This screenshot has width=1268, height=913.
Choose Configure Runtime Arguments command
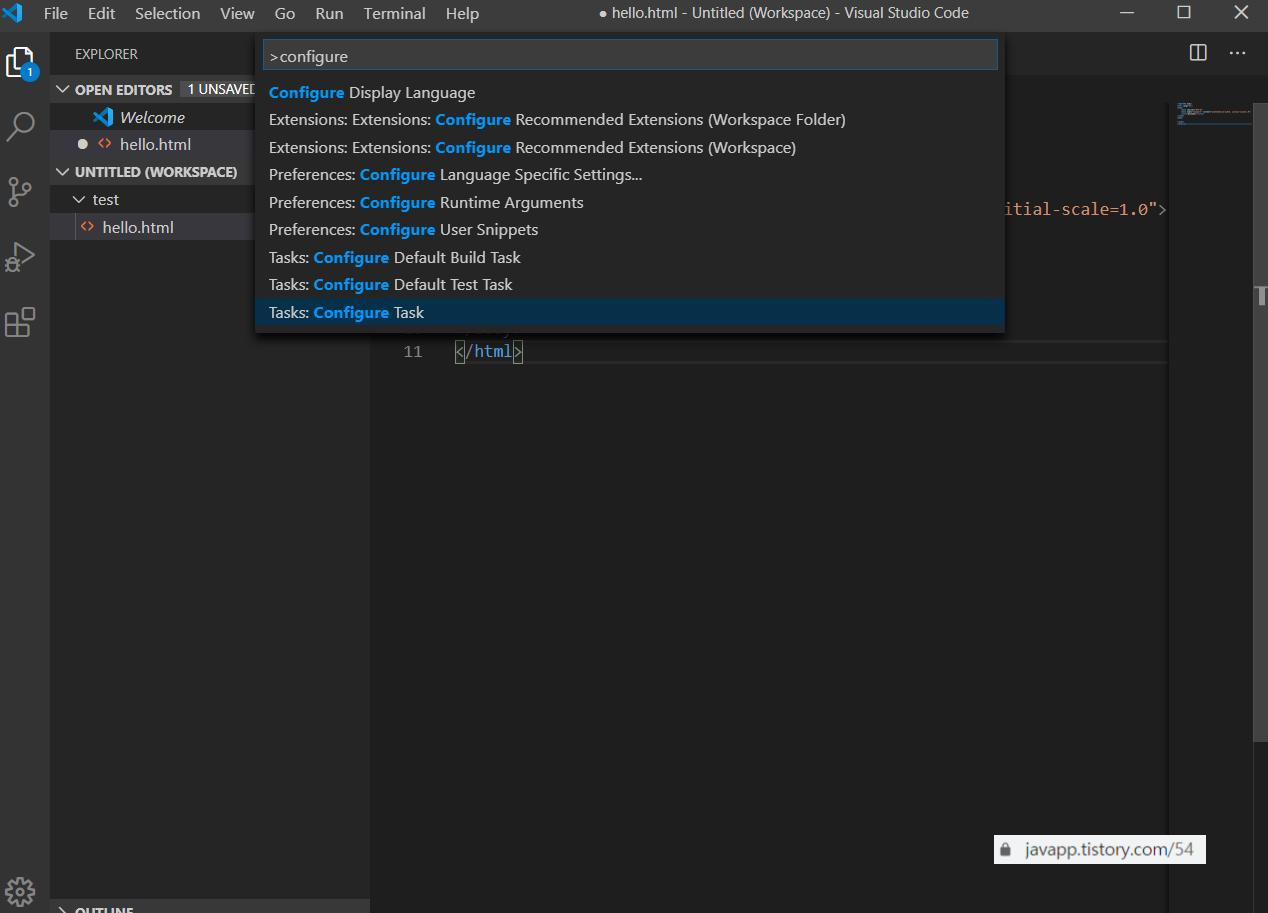[x=630, y=202]
